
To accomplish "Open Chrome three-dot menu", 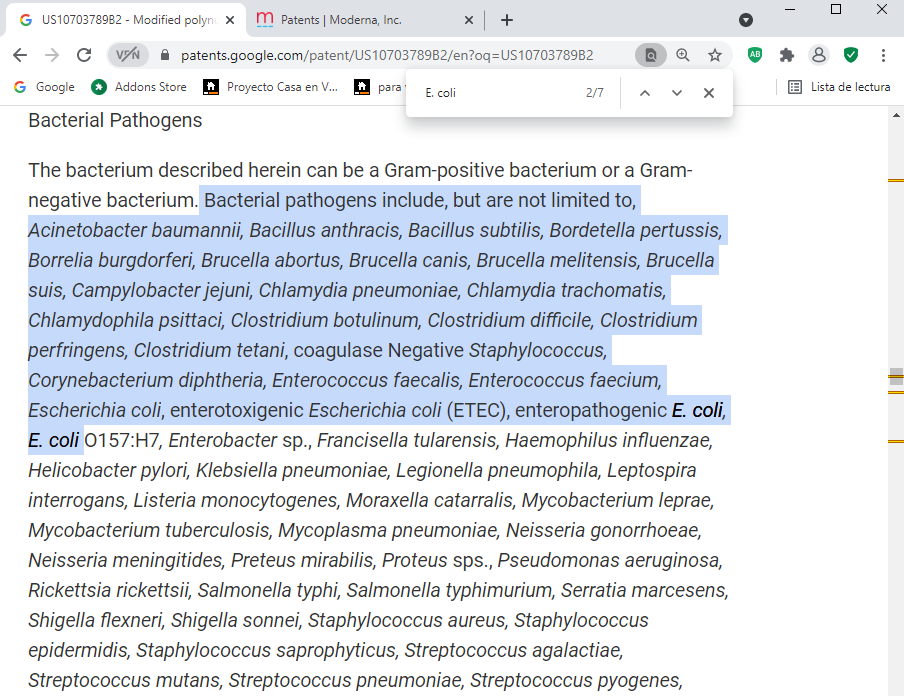I will click(x=884, y=55).
